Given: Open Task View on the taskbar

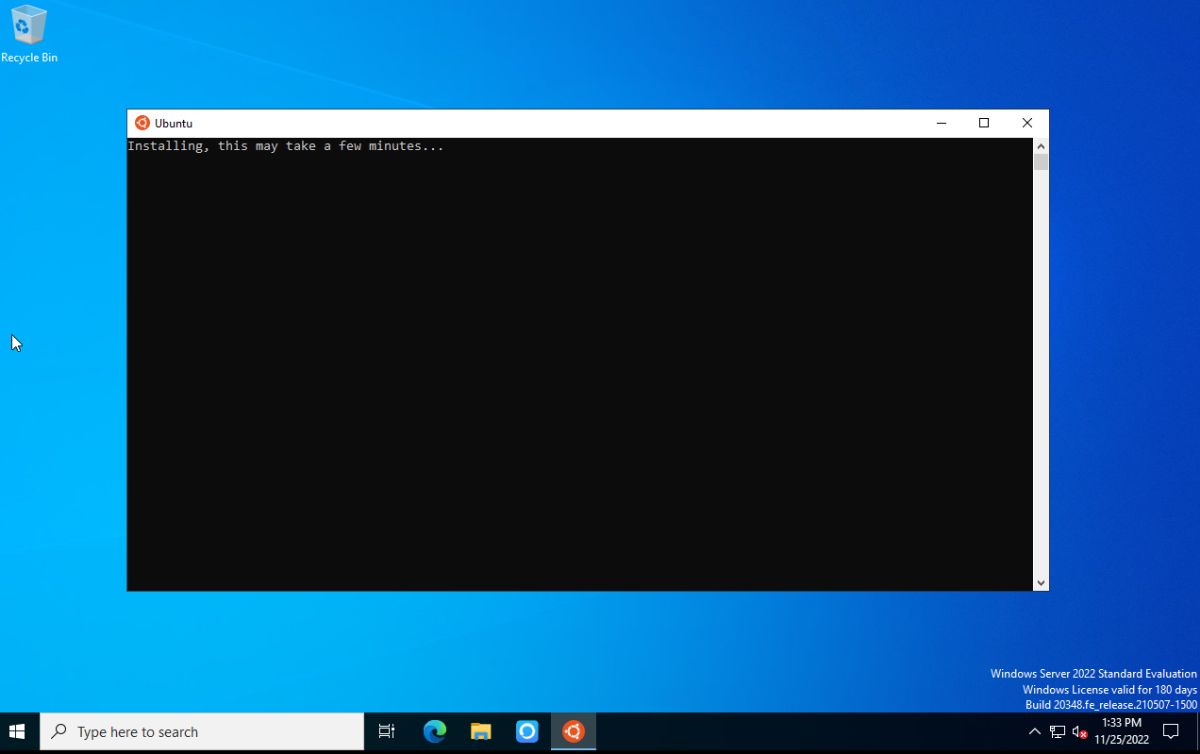Looking at the screenshot, I should pyautogui.click(x=387, y=731).
